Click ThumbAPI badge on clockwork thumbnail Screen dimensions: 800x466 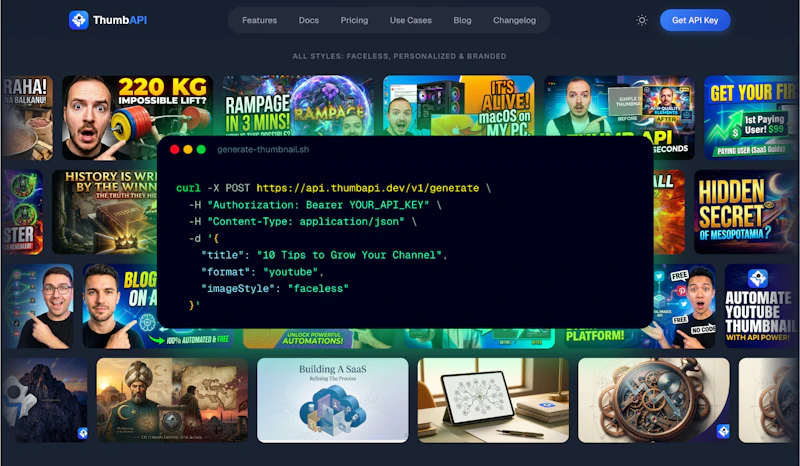point(722,431)
